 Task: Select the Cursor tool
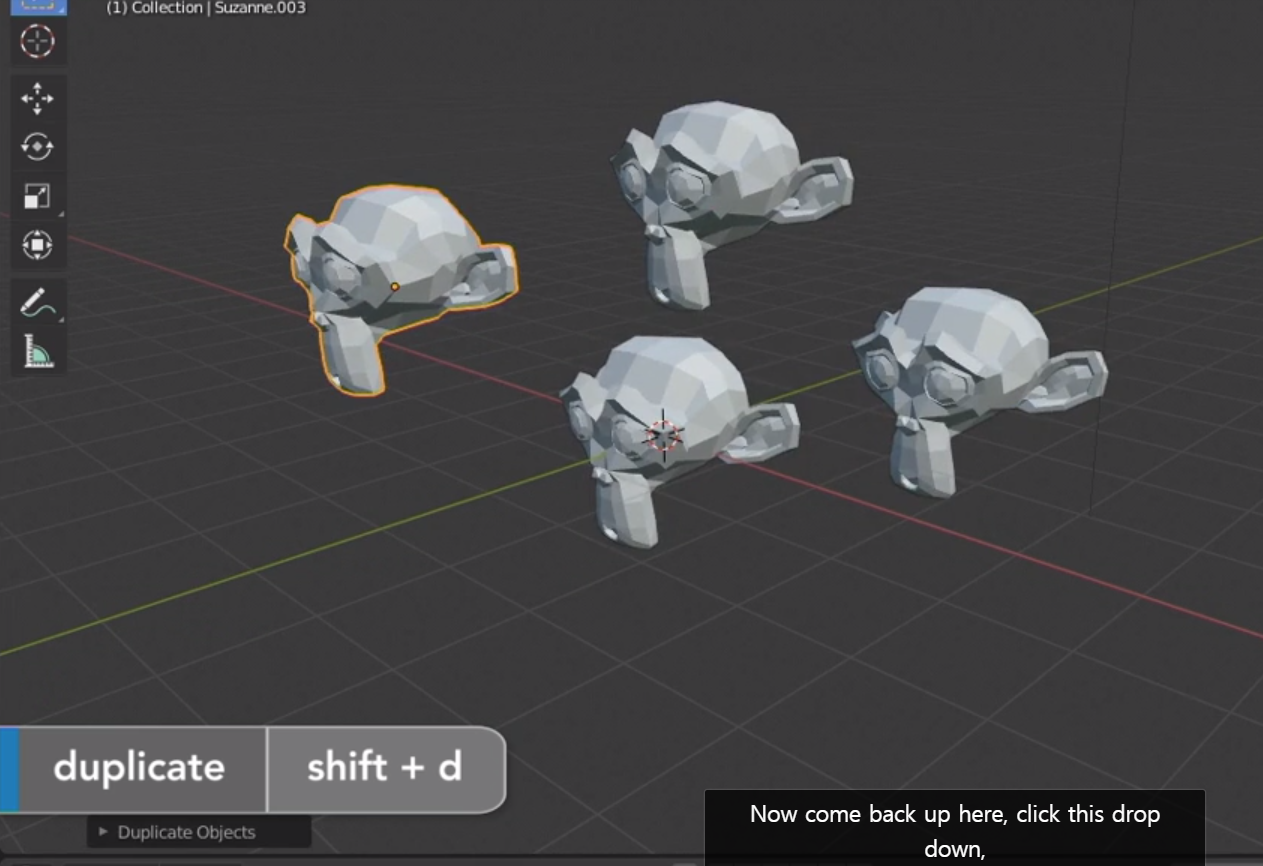pyautogui.click(x=38, y=41)
